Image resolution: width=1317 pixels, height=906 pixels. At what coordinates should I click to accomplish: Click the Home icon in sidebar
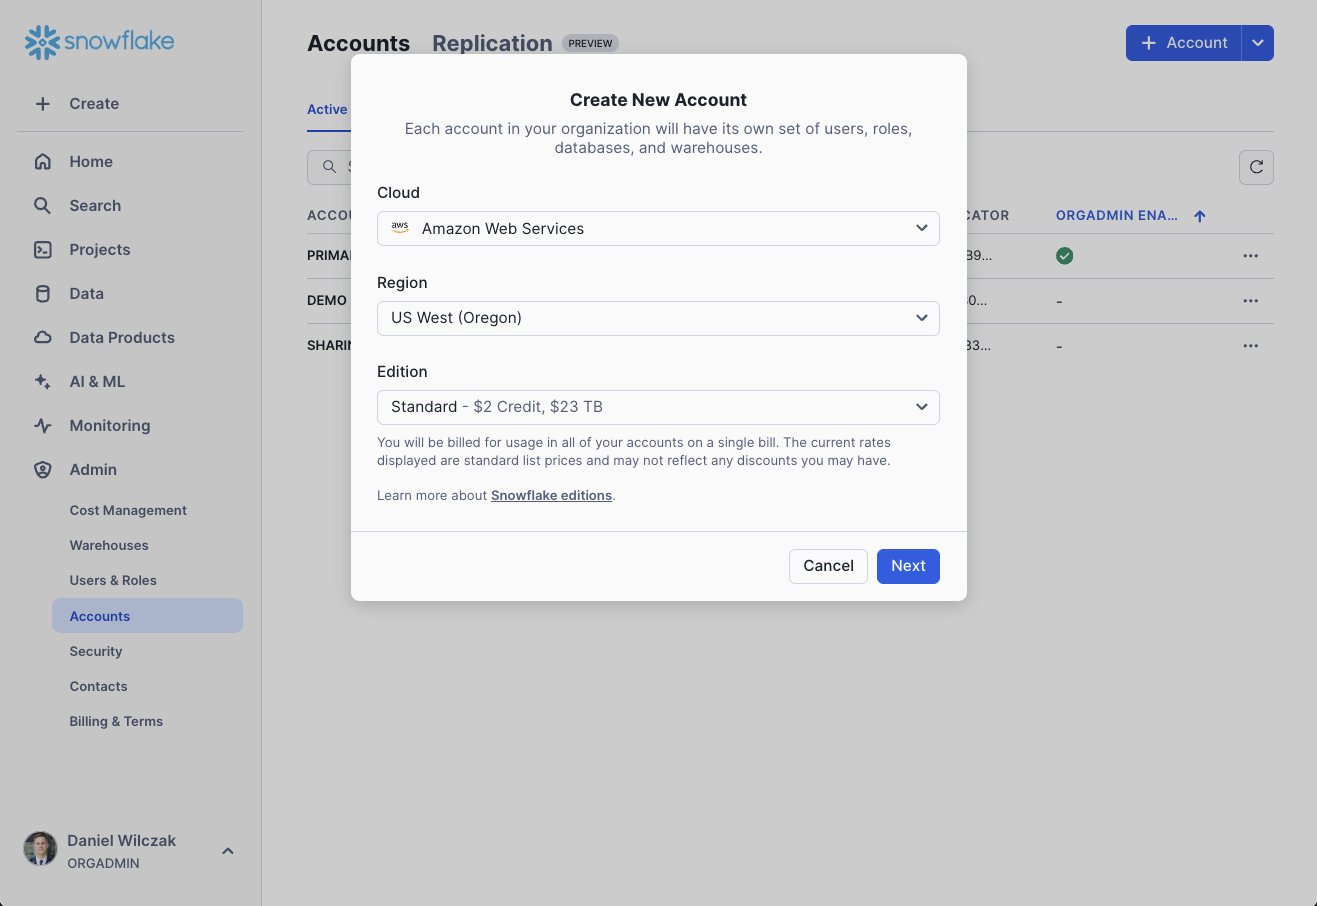43,162
